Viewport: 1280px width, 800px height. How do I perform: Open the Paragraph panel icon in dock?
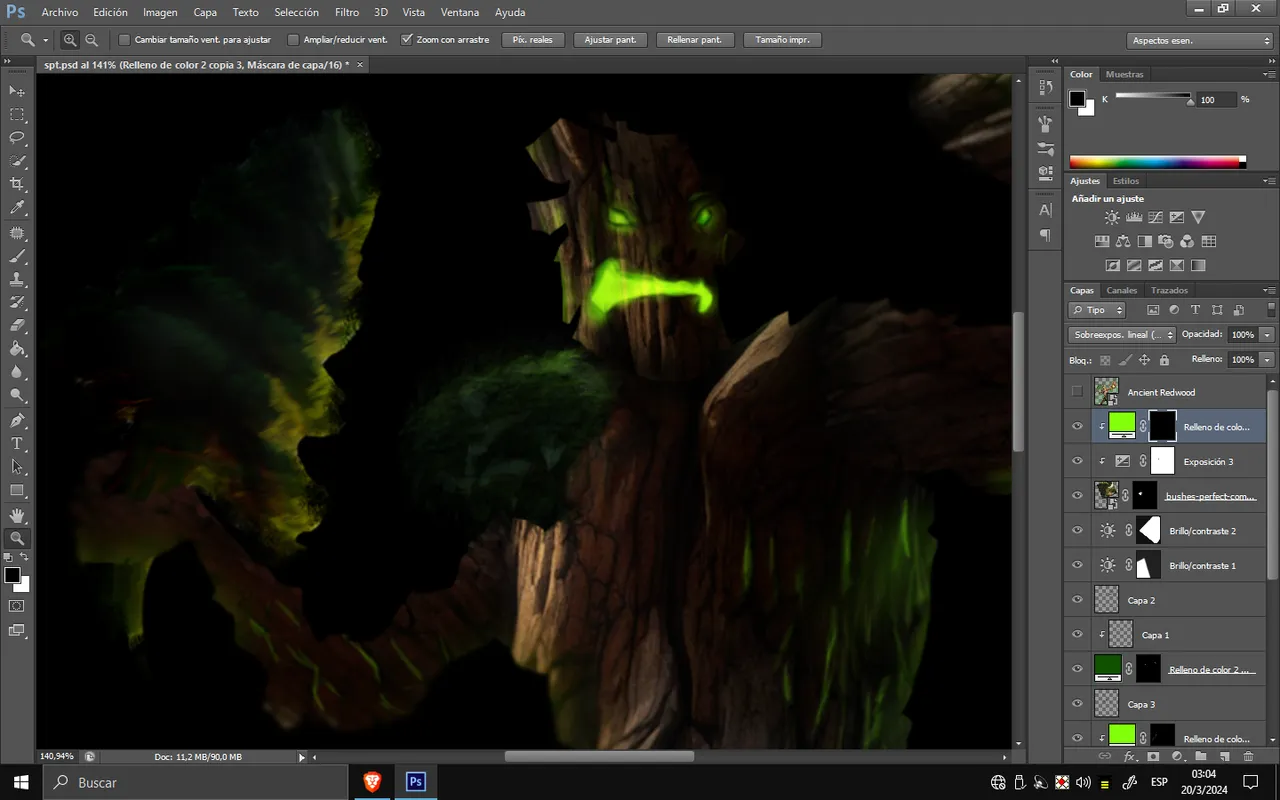(x=1045, y=235)
